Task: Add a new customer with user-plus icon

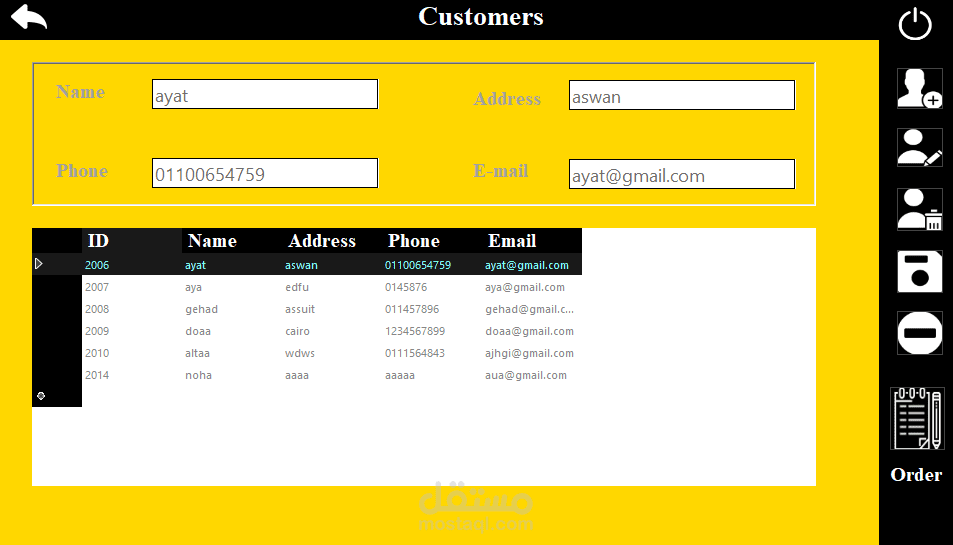Action: pos(920,89)
